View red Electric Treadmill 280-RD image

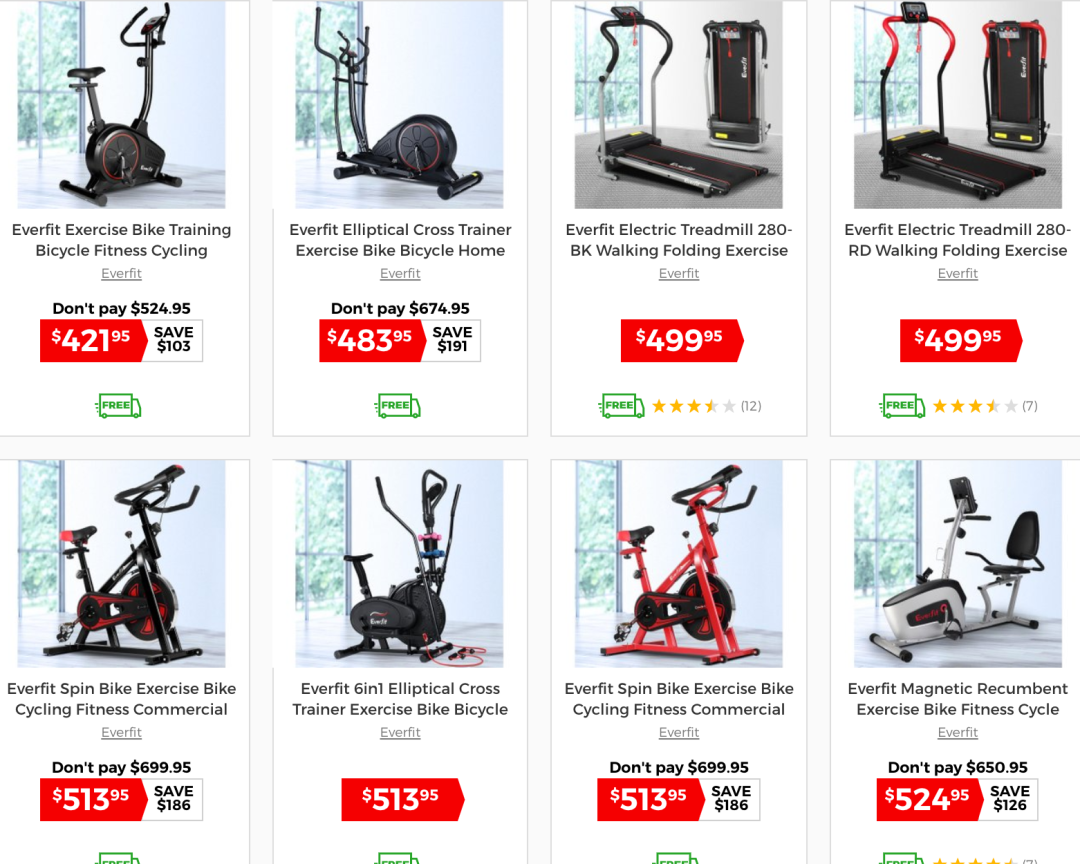point(957,105)
